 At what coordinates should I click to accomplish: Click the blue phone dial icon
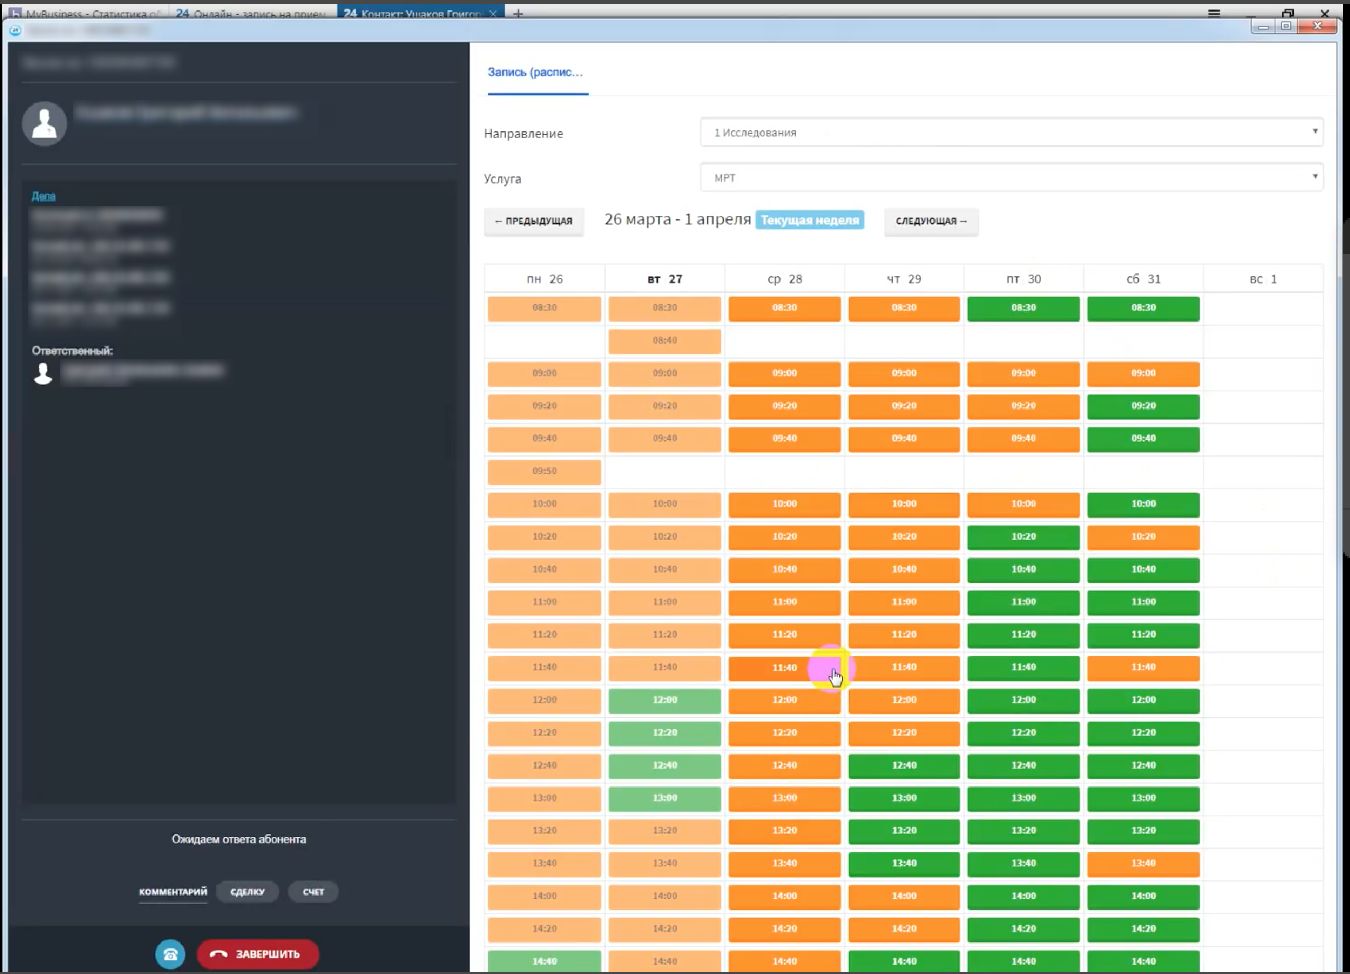tap(170, 954)
